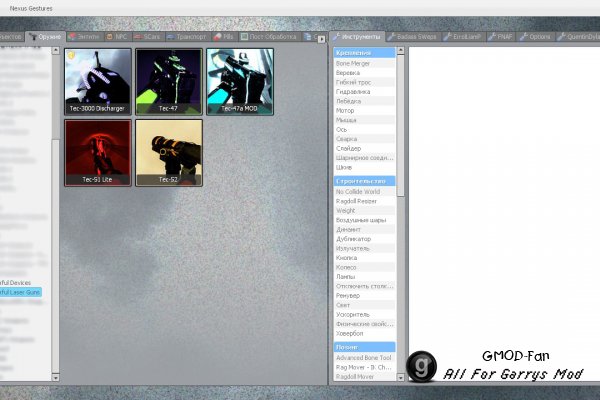Image resolution: width=600 pixels, height=400 pixels.
Task: Choose the No Collide World tool
Action: (x=364, y=191)
